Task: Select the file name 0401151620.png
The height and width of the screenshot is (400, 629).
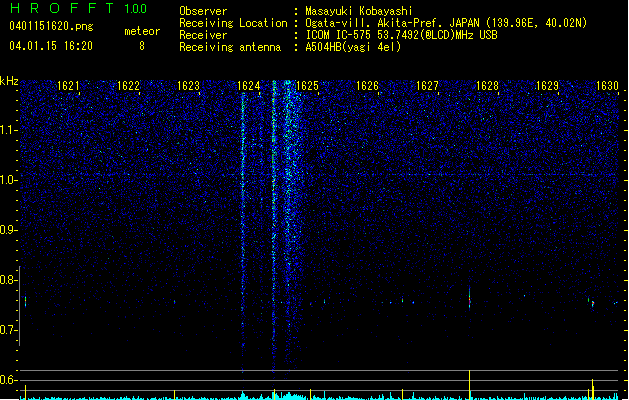Action: tap(51, 27)
